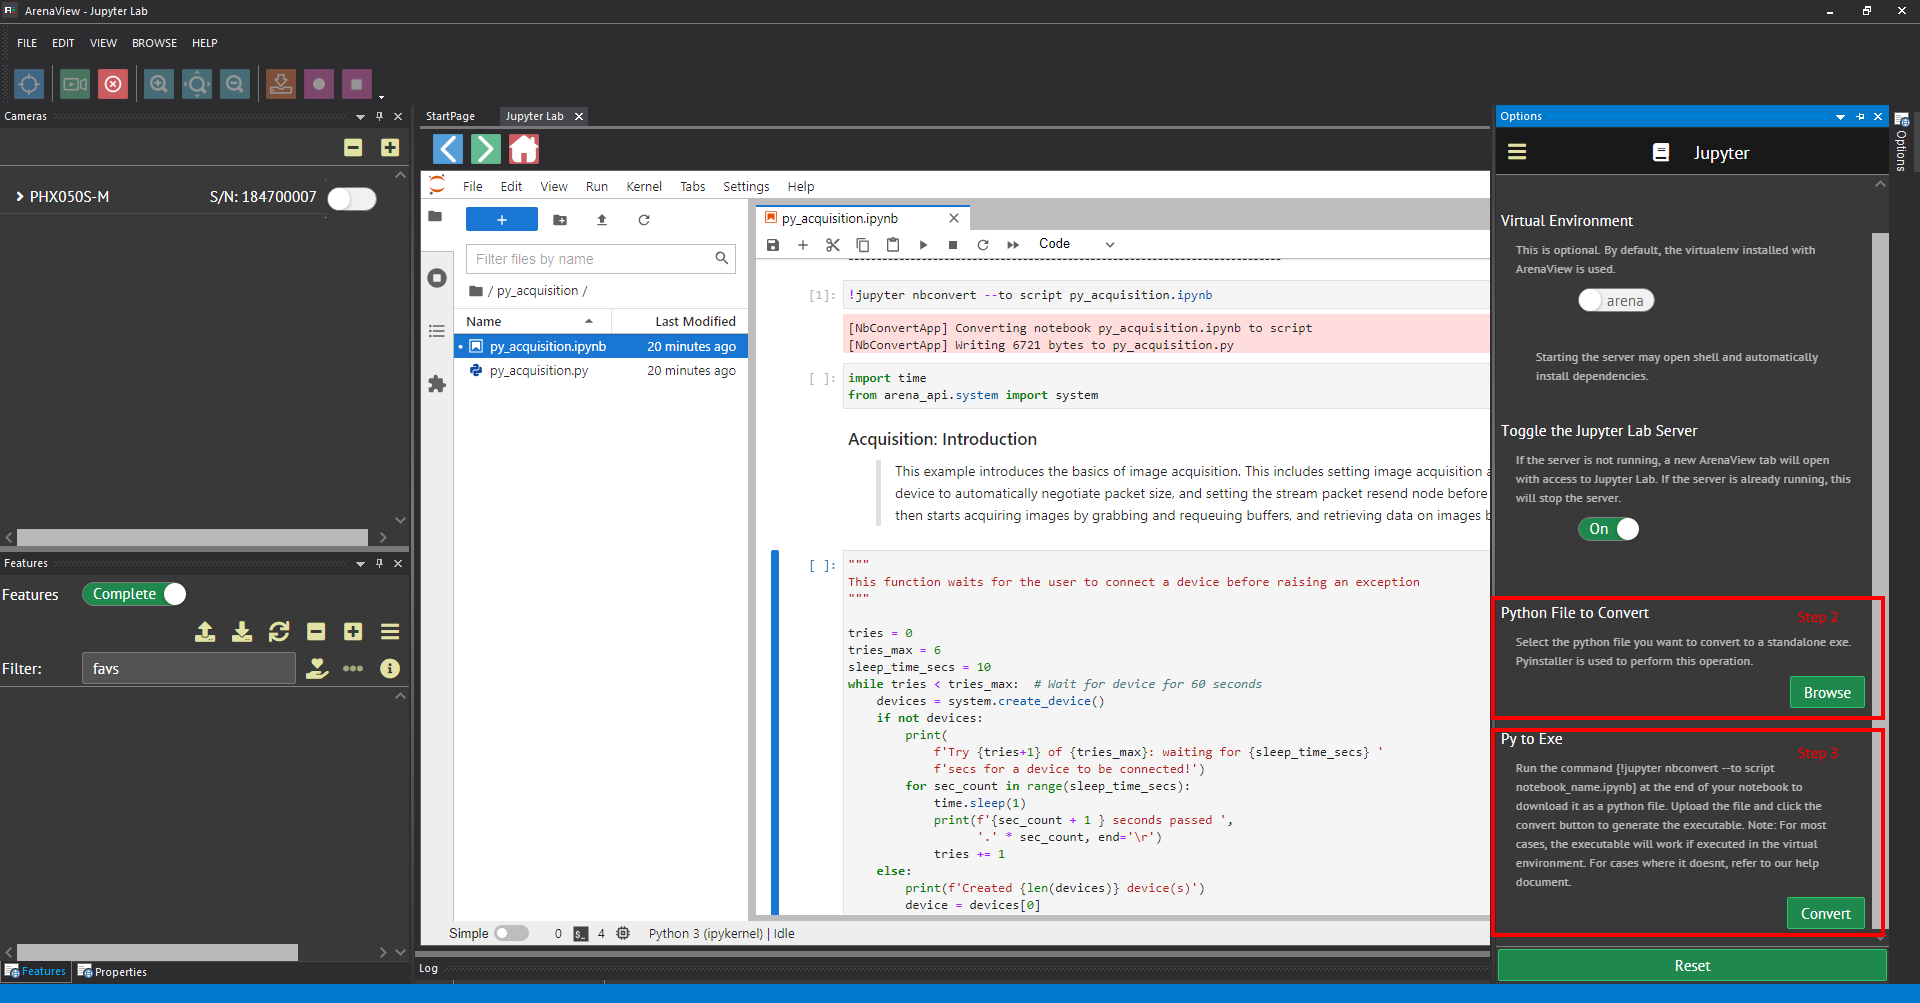
Task: Open the Kernel menu in Jupyter
Action: pos(643,187)
